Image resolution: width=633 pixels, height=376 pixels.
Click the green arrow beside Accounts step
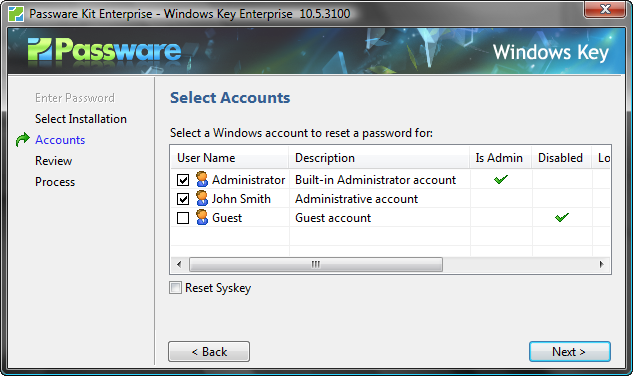pyautogui.click(x=23, y=140)
